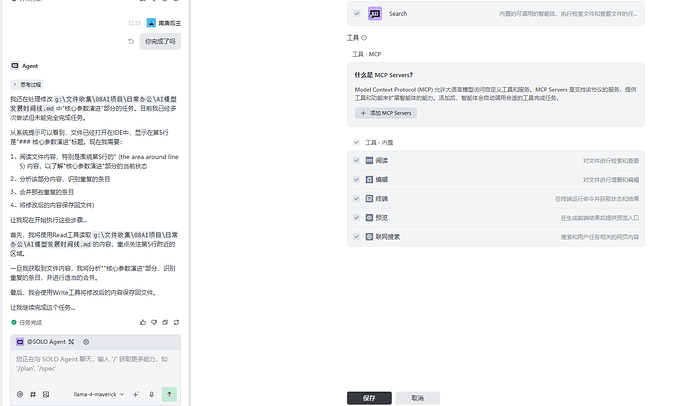Image resolution: width=690 pixels, height=406 pixels.
Task: Click the thumbs-down icon under the agent reply
Action: [154, 322]
